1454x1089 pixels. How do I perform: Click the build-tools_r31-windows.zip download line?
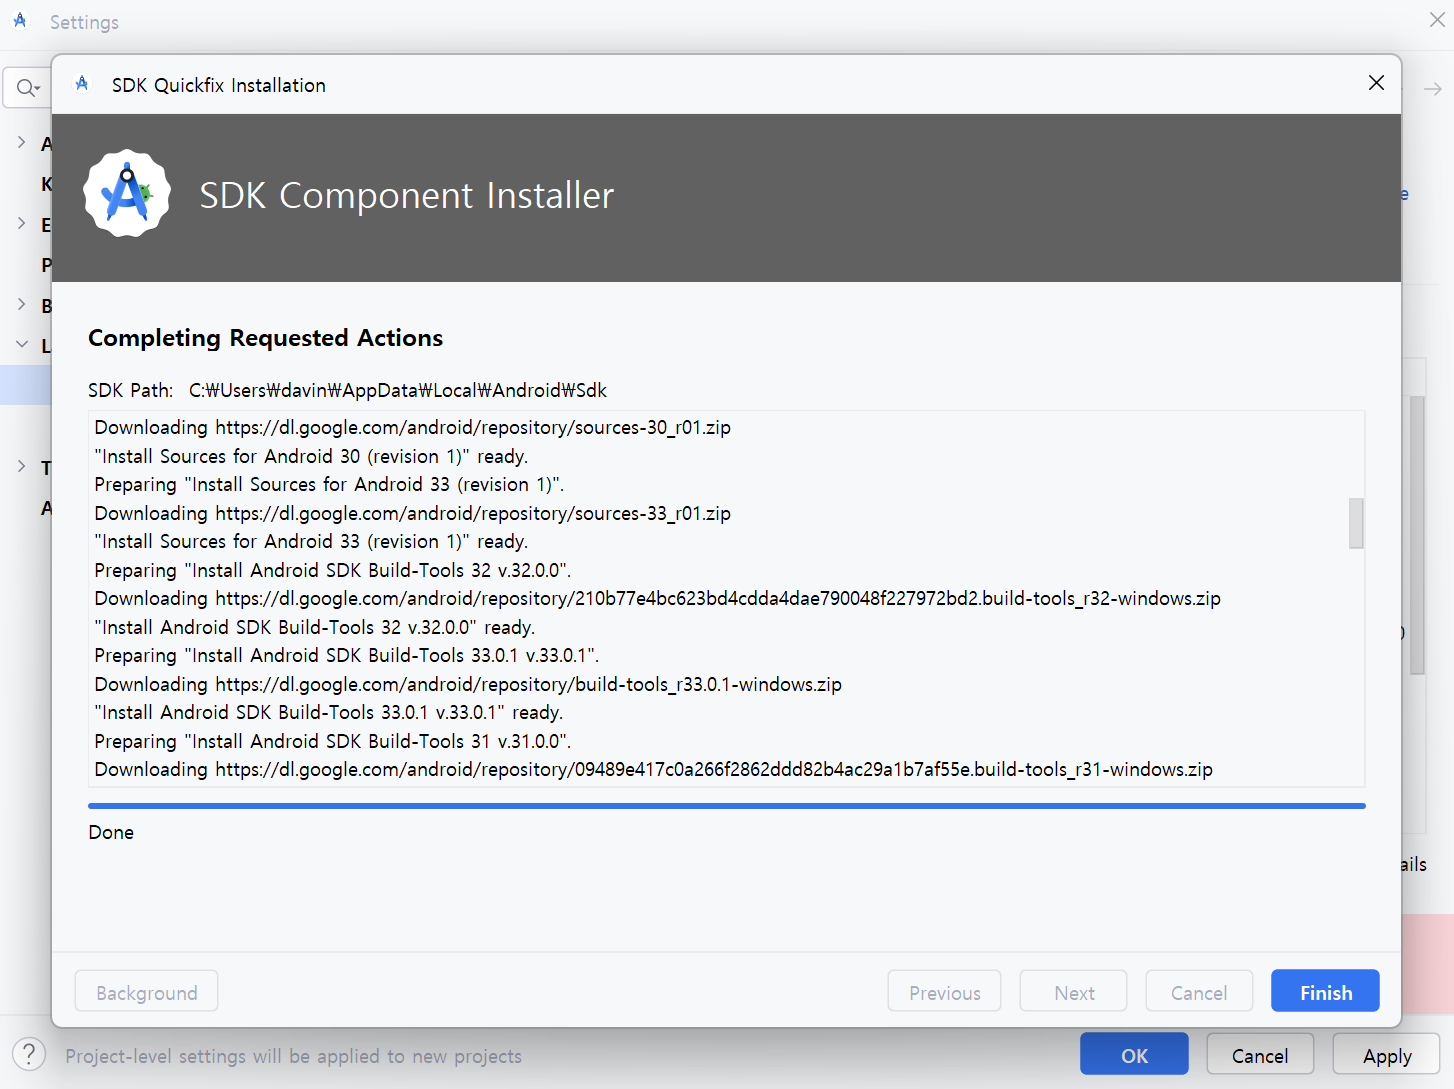point(654,769)
